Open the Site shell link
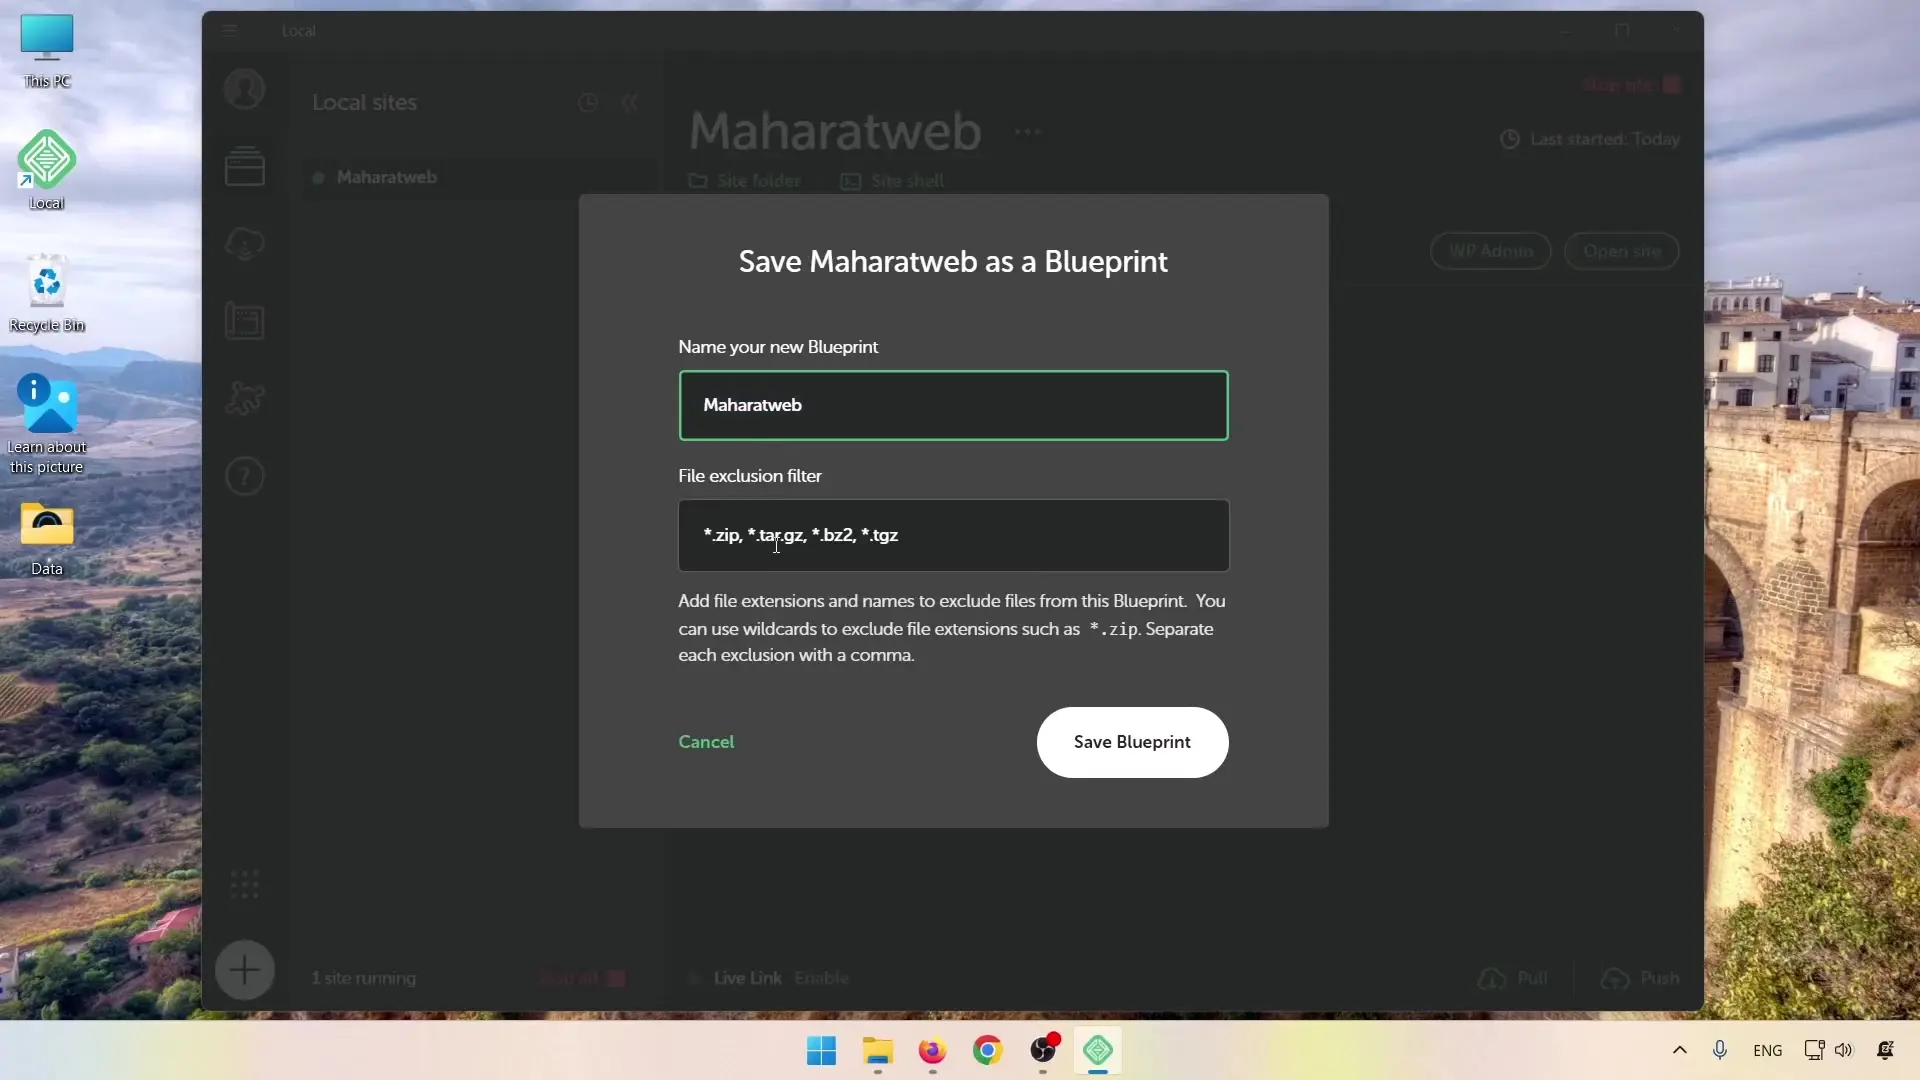This screenshot has height=1080, width=1920. click(892, 181)
